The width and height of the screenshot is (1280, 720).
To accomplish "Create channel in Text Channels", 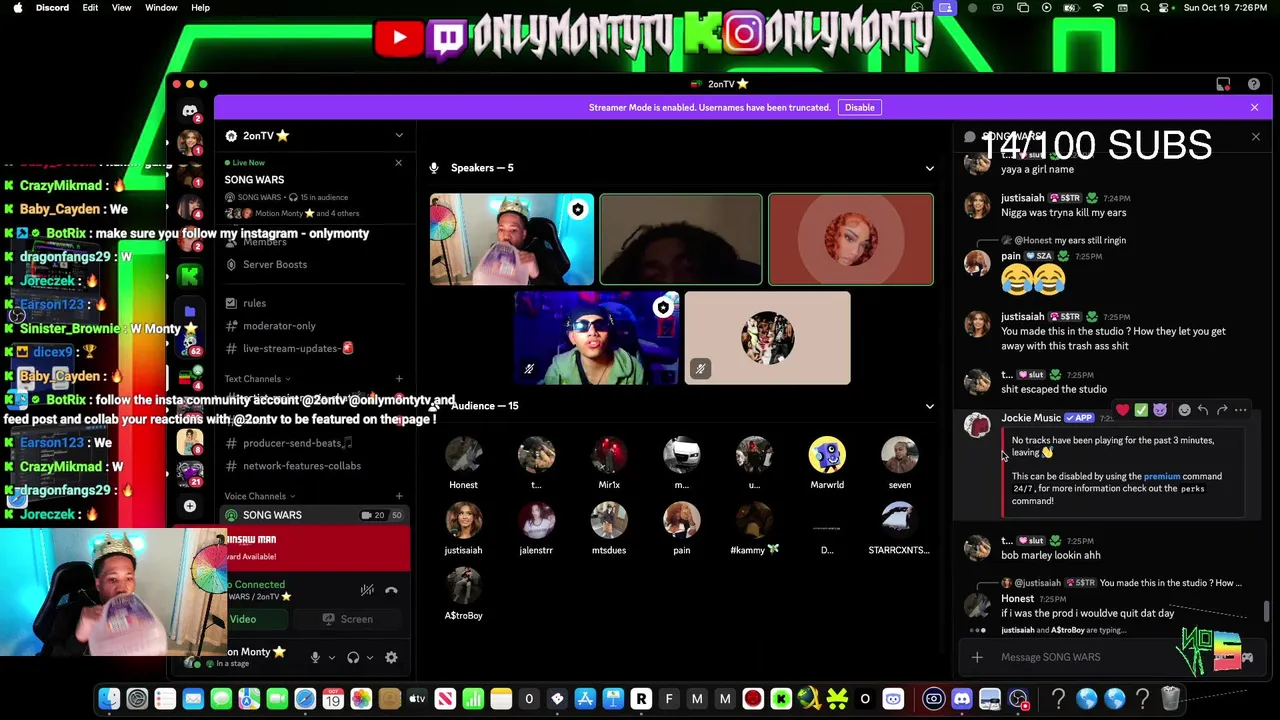I will (x=399, y=379).
